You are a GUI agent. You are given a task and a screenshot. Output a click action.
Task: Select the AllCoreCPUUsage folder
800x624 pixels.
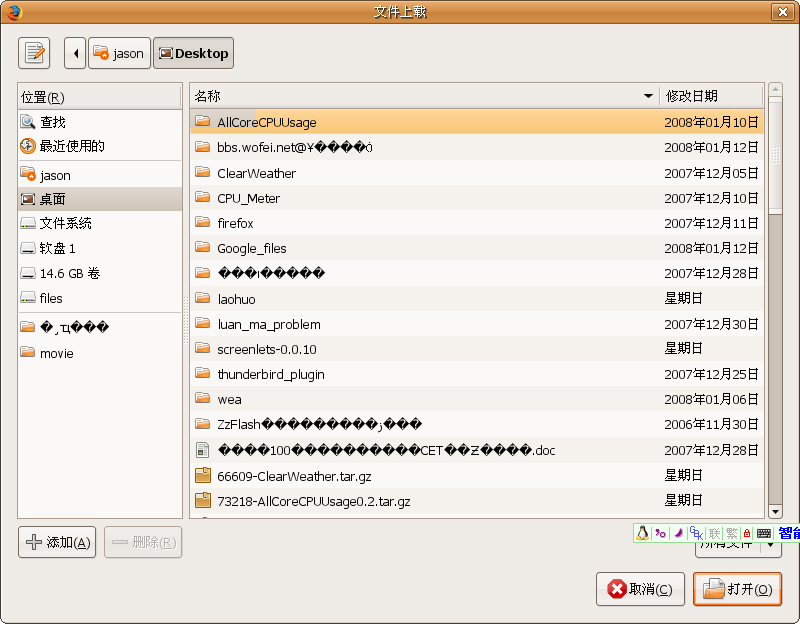(477, 122)
